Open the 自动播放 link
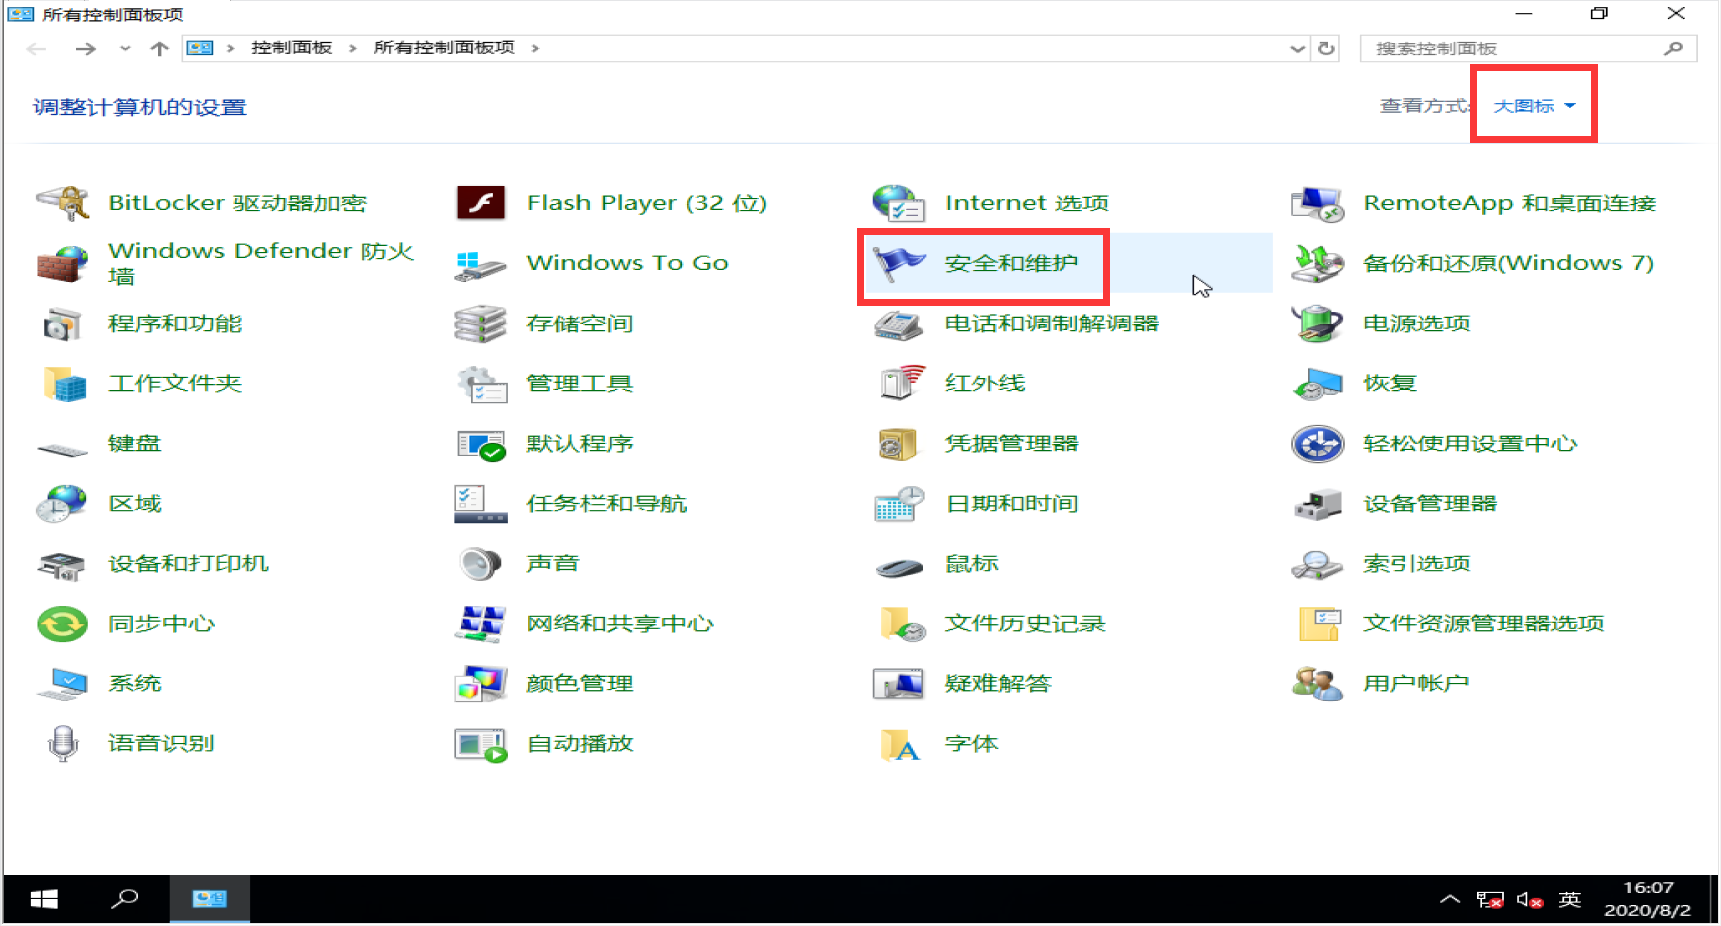This screenshot has width=1721, height=926. 580,744
